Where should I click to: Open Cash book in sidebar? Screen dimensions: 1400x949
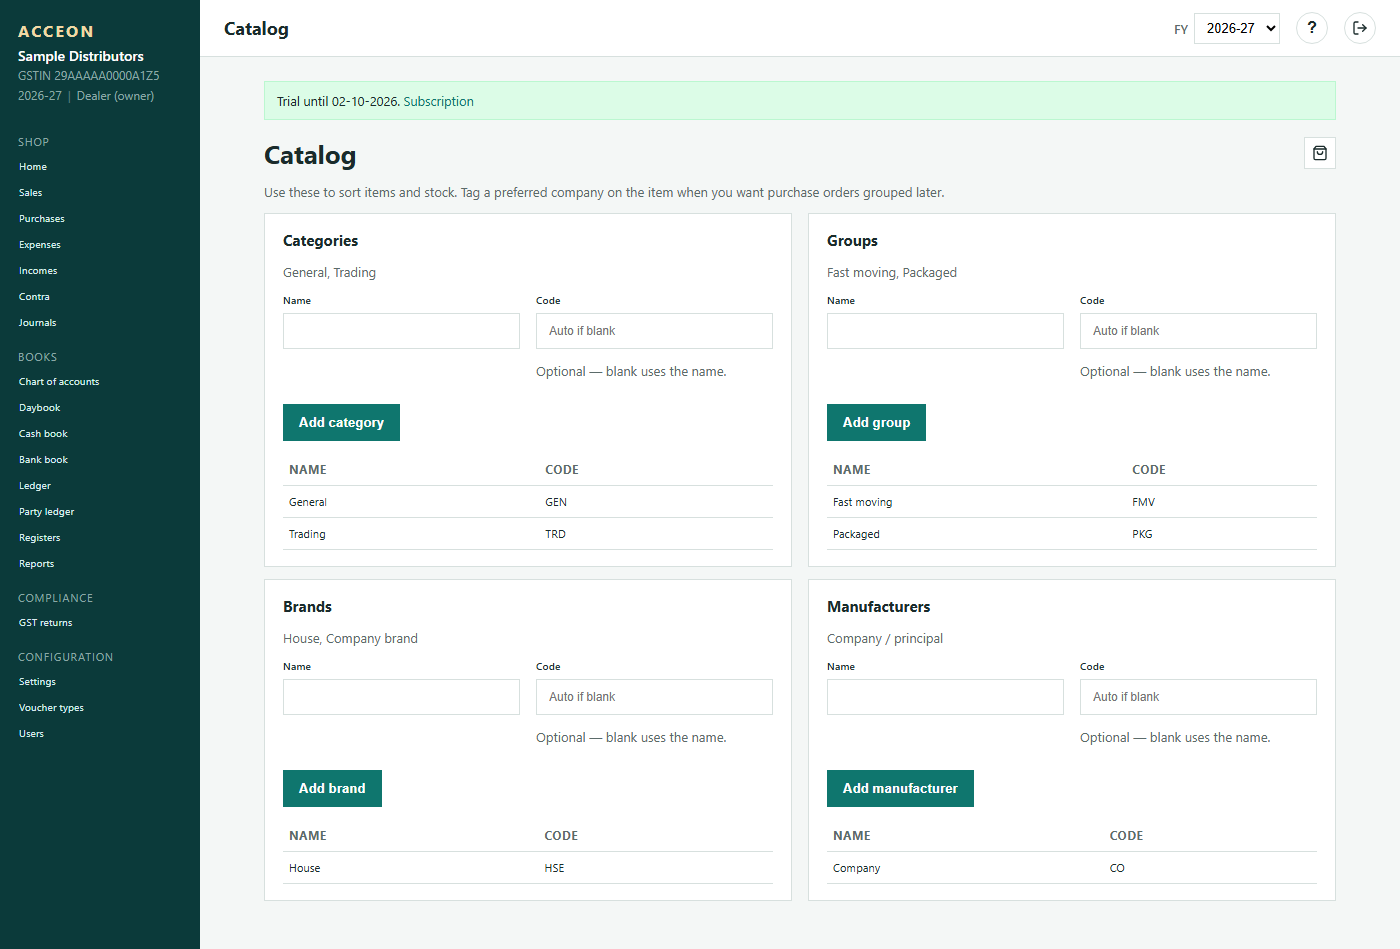click(x=43, y=434)
